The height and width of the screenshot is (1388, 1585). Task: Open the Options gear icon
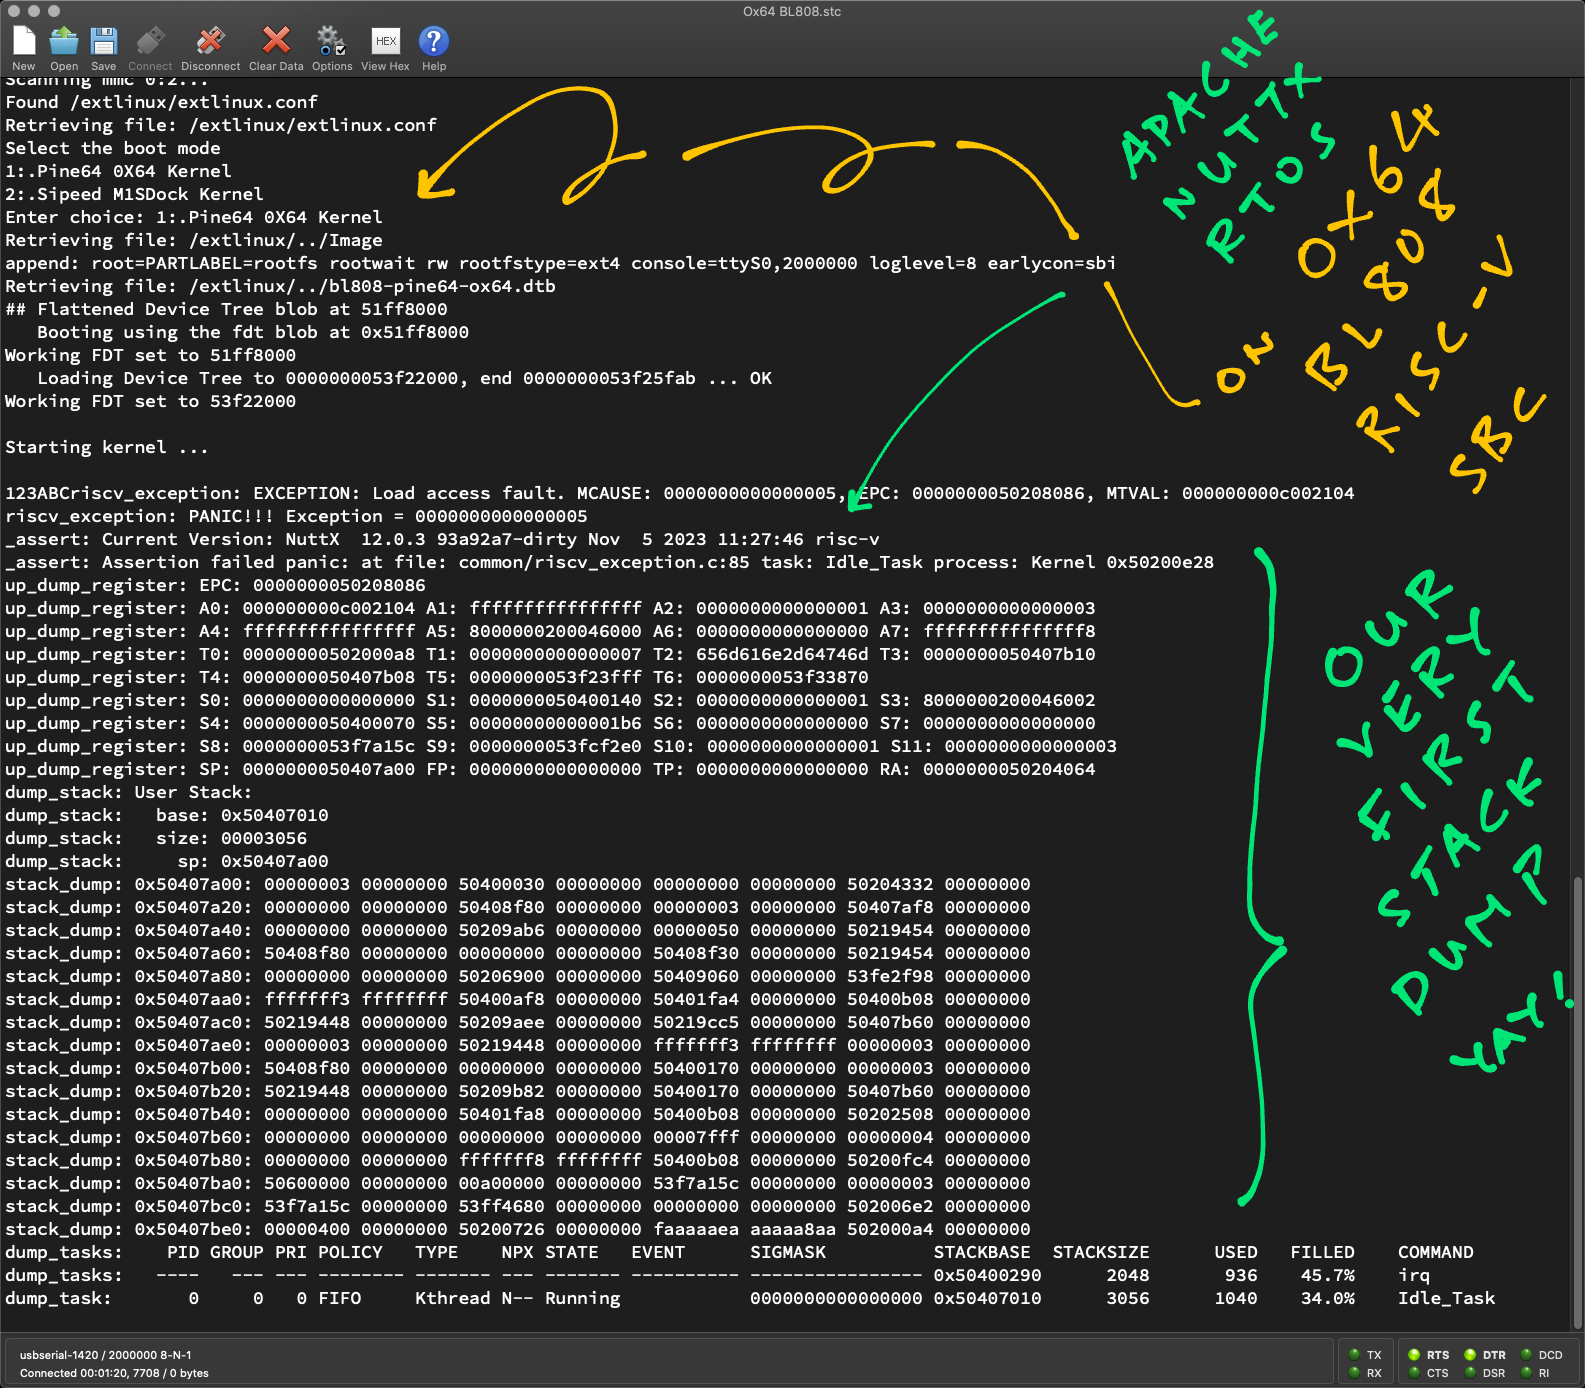(331, 42)
